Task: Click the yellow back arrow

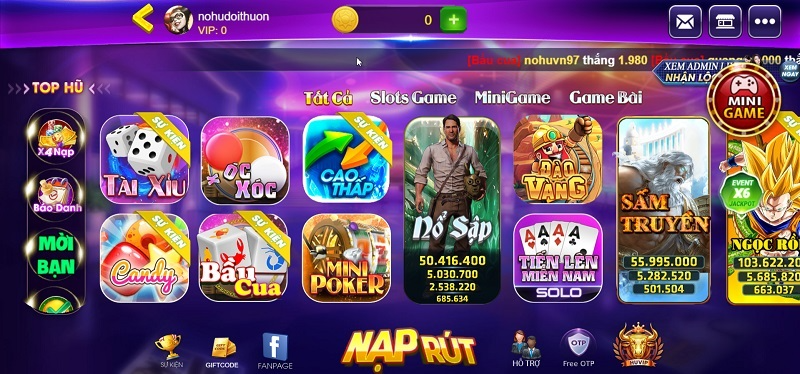Action: [x=143, y=18]
